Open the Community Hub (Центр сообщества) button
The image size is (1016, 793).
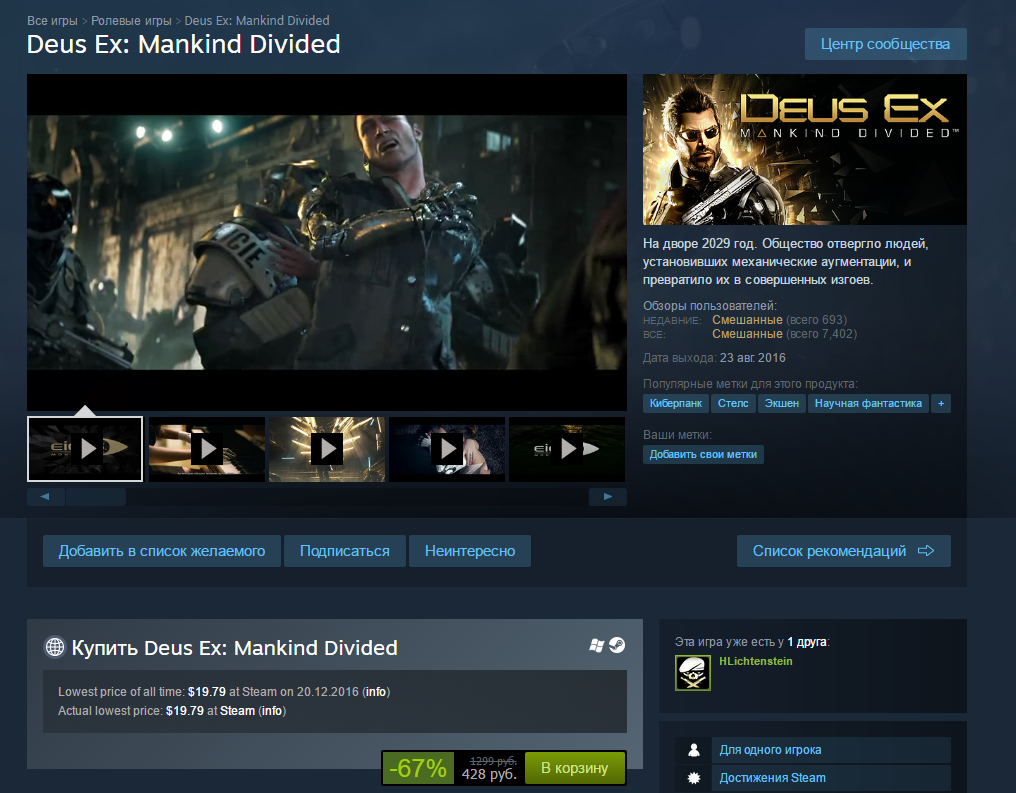click(885, 44)
